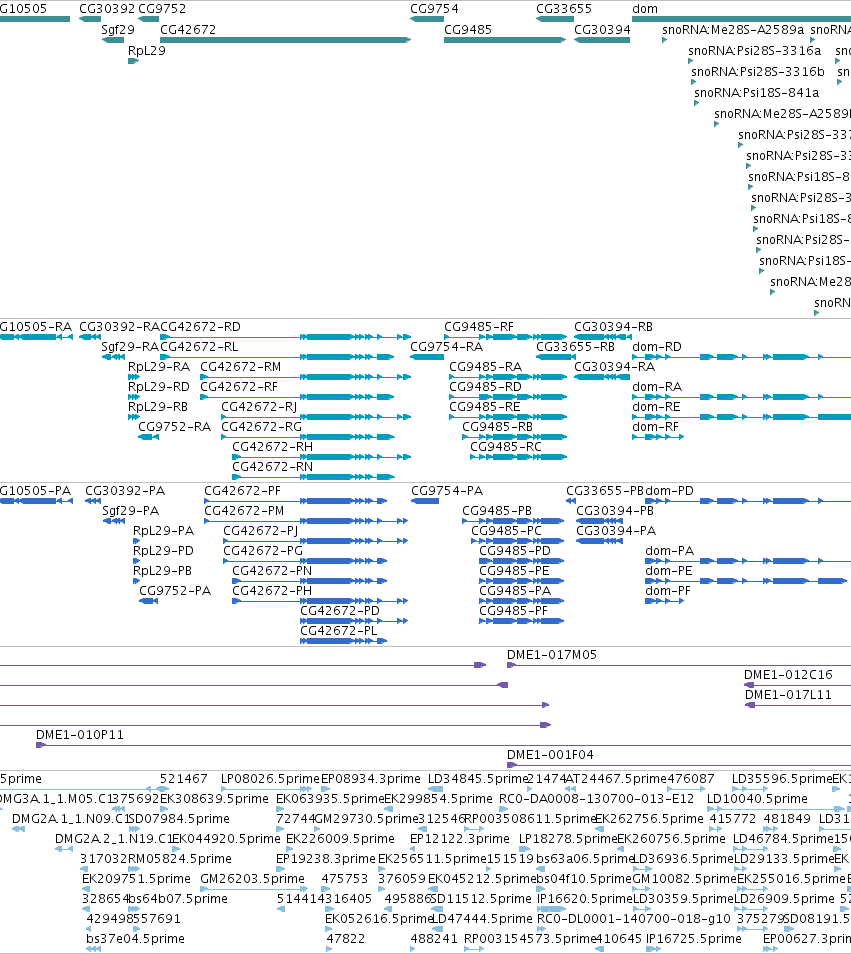Click the CG42672-RD transcript label
Screen dimensions: 851x954
tap(200, 327)
